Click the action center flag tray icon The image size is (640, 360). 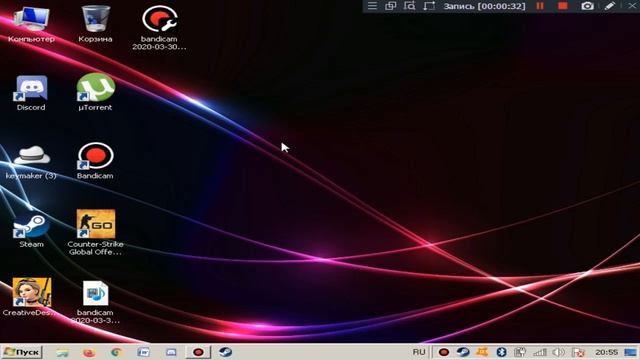point(578,352)
